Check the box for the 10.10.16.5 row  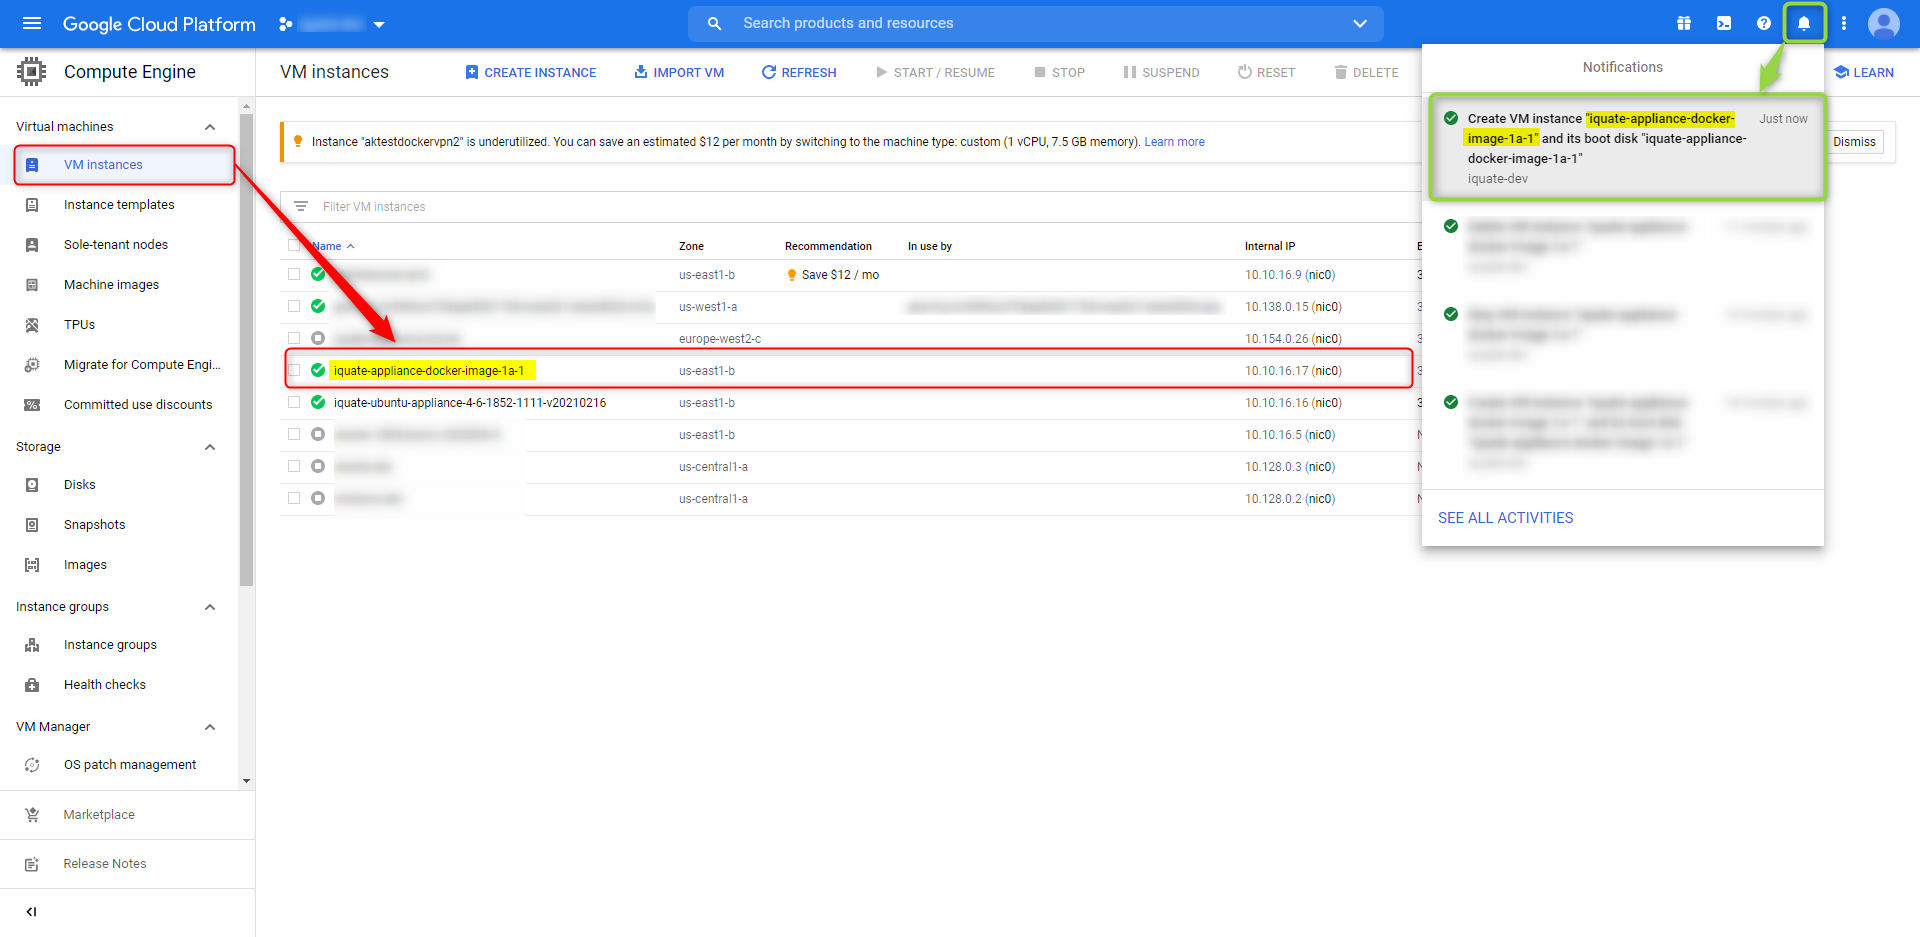294,434
